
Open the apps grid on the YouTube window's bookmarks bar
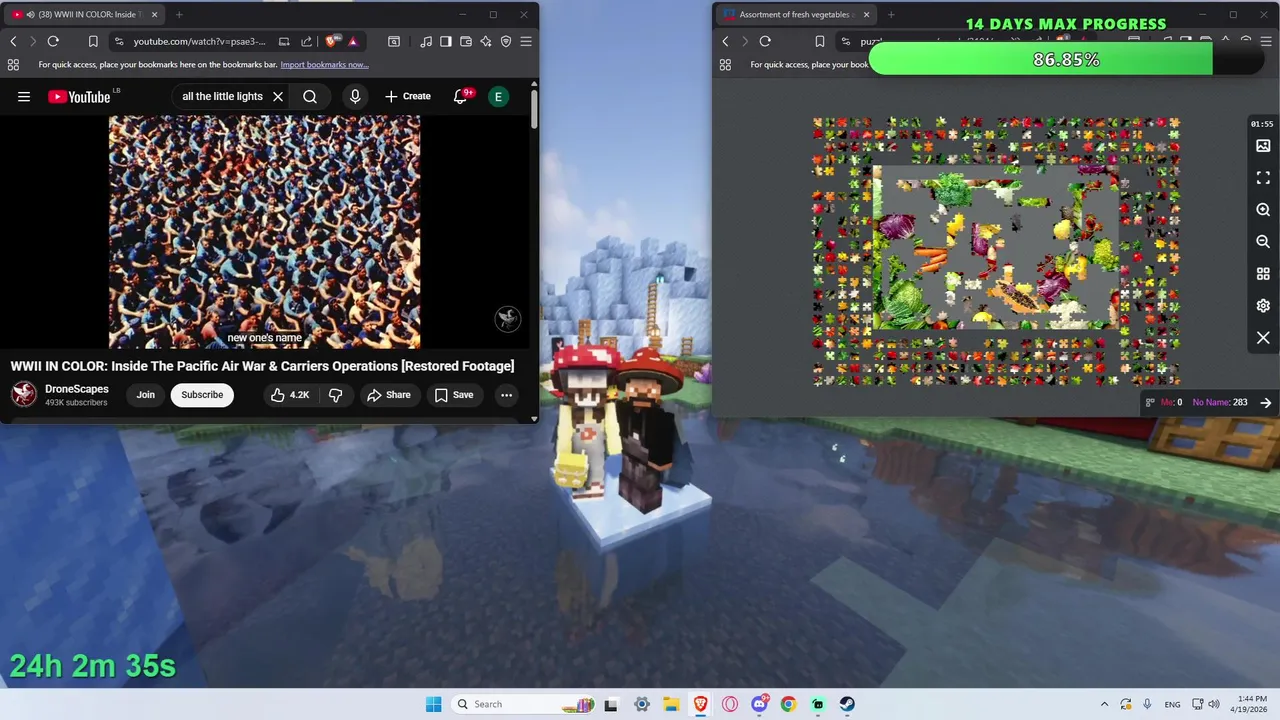pyautogui.click(x=13, y=65)
